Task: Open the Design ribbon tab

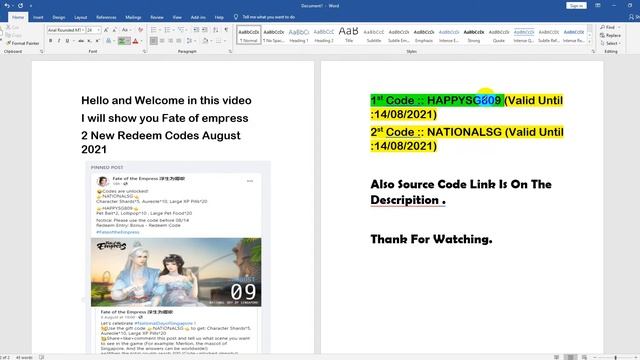Action: point(59,17)
